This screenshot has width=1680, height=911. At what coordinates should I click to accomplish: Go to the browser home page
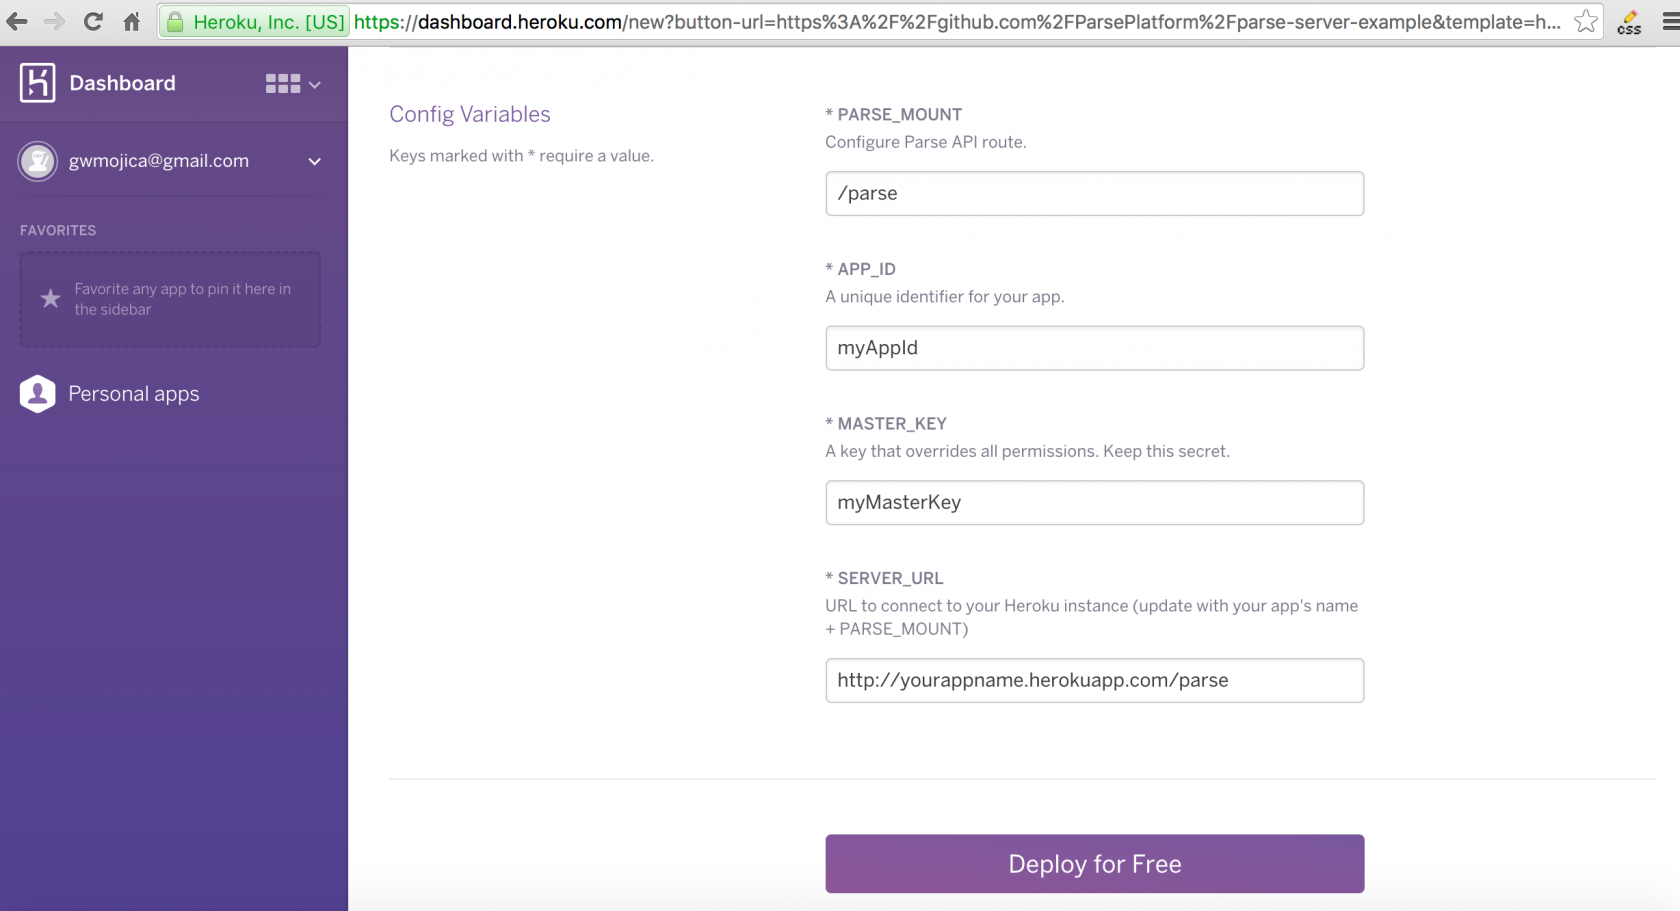tap(132, 21)
